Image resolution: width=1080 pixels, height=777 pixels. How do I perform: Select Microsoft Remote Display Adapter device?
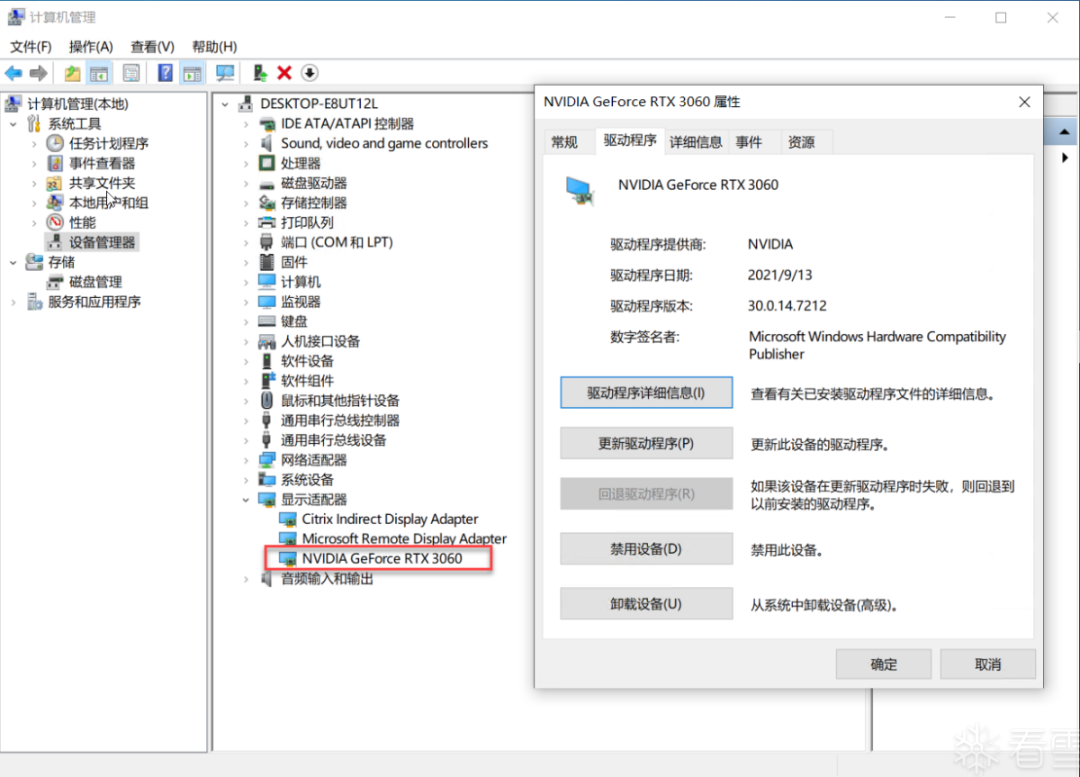pyautogui.click(x=404, y=539)
